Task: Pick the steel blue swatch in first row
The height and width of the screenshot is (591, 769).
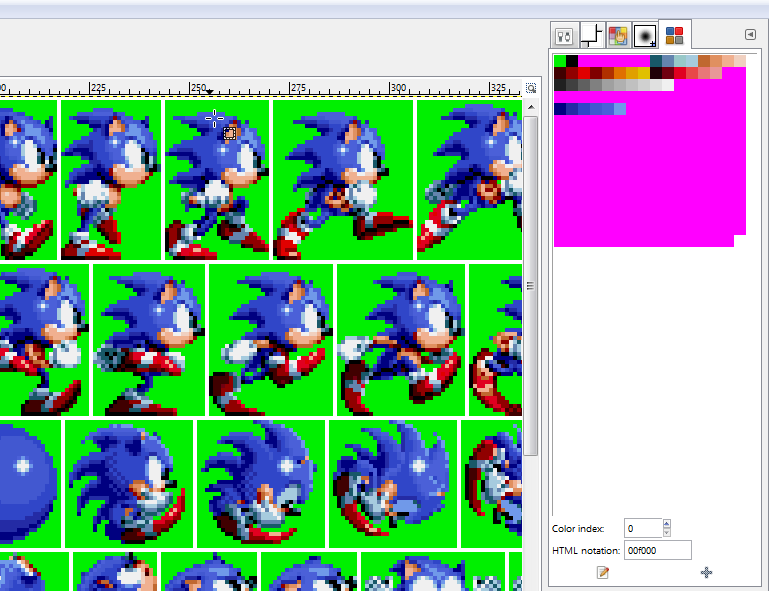Action: (668, 61)
